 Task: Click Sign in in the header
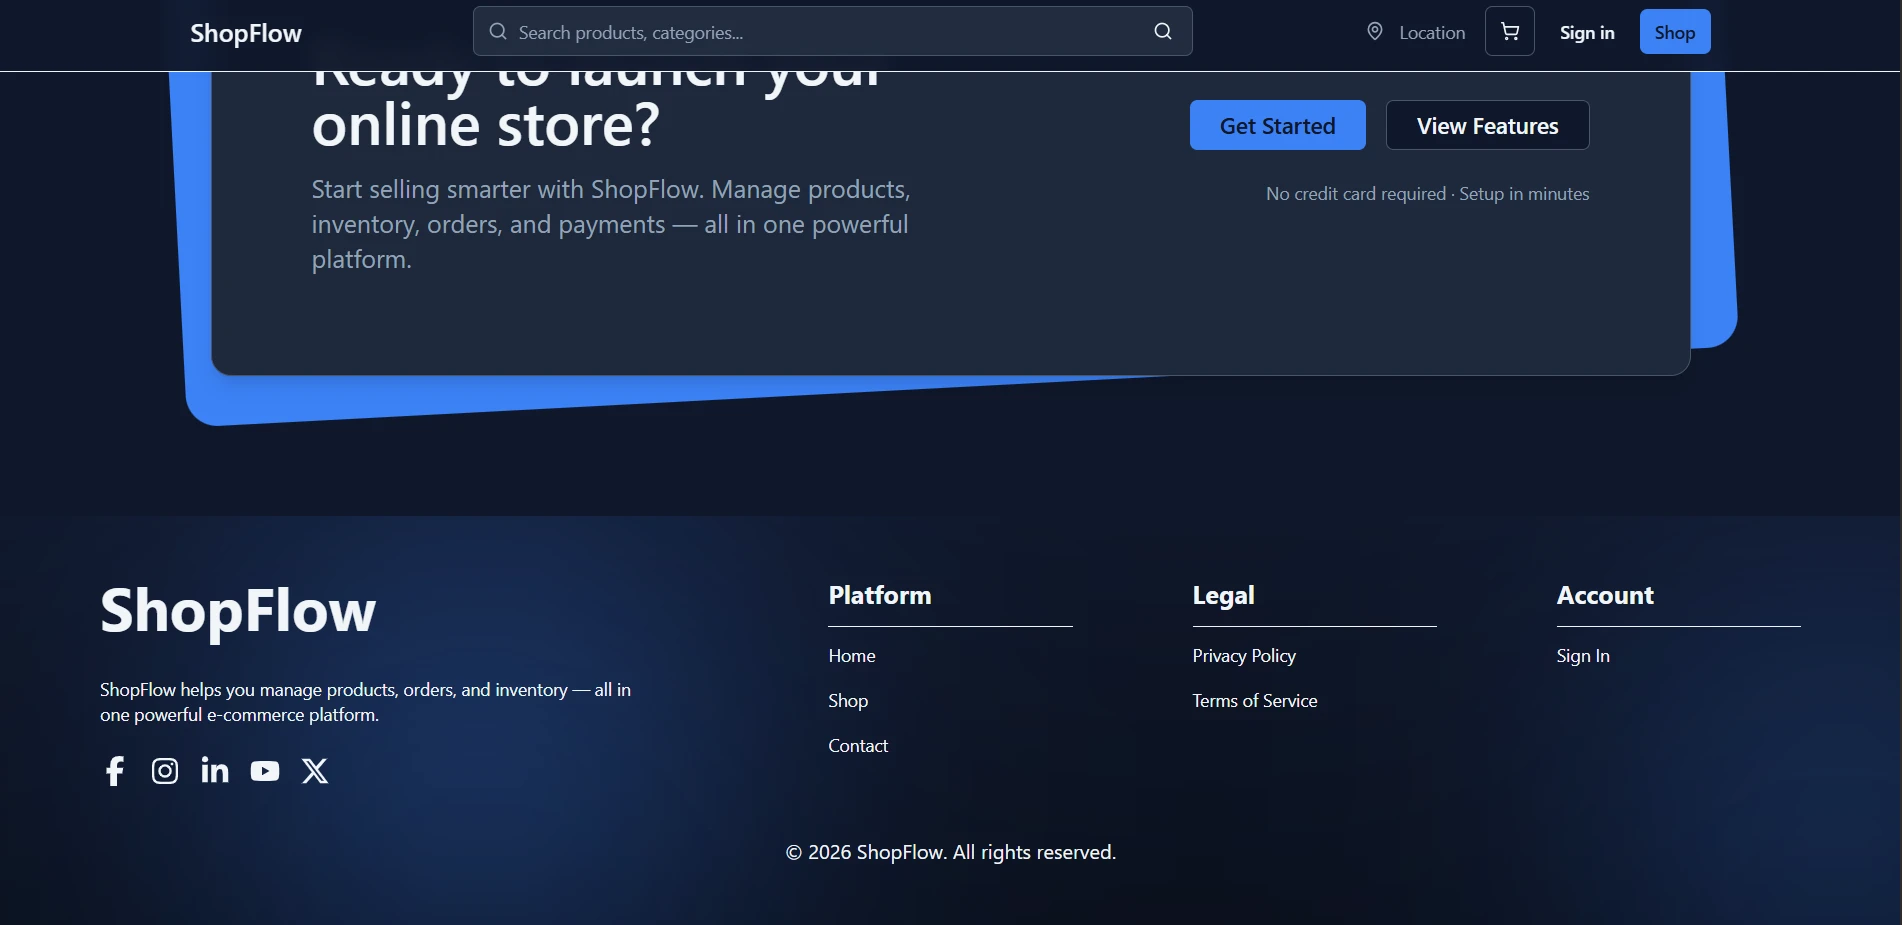pos(1587,33)
